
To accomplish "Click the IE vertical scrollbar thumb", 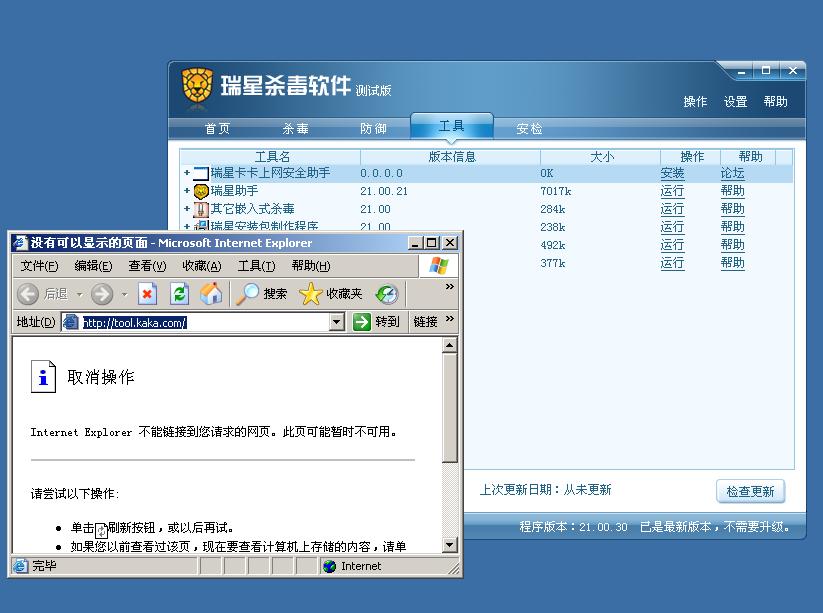I will tap(449, 407).
